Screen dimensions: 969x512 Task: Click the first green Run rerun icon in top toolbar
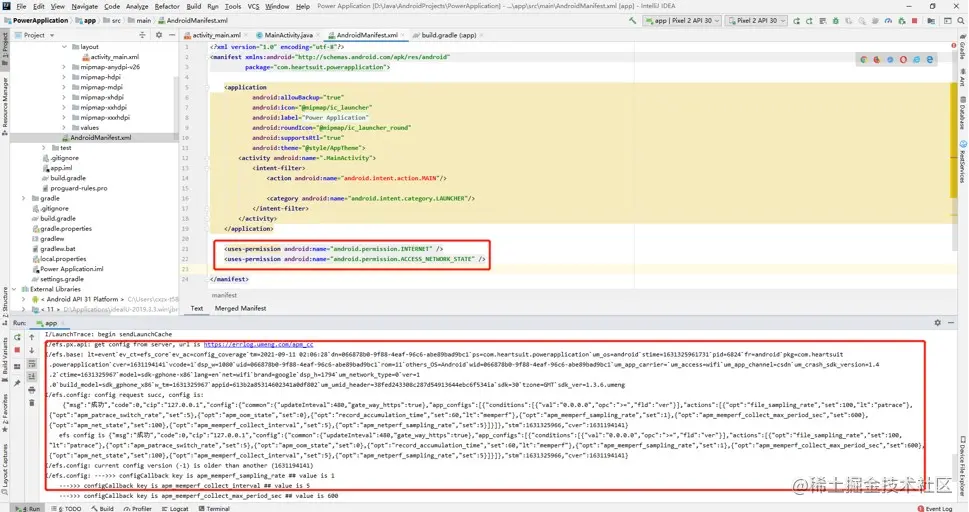click(x=797, y=20)
